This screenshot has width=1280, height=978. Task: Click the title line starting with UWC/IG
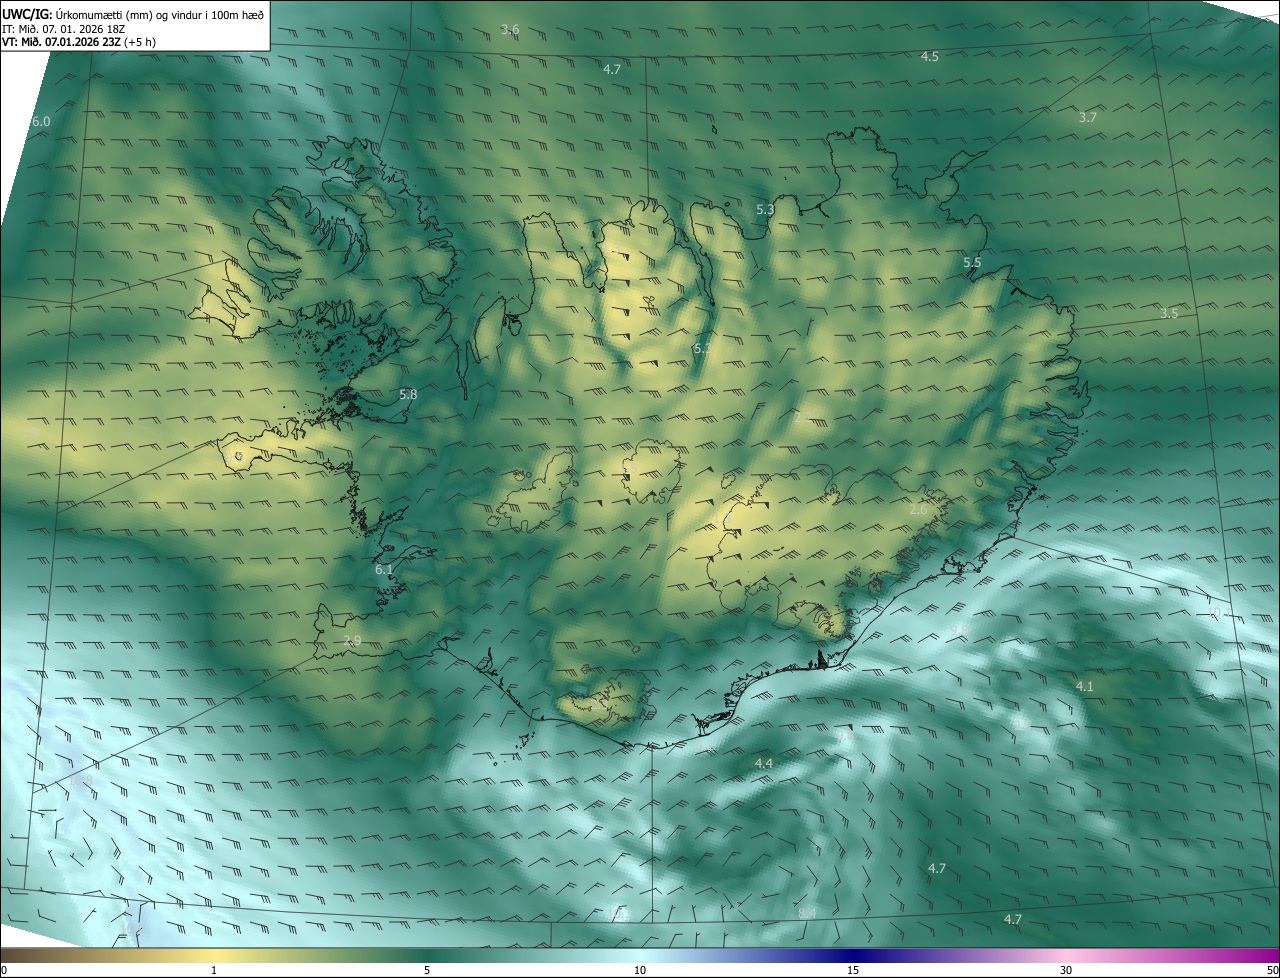tap(132, 14)
